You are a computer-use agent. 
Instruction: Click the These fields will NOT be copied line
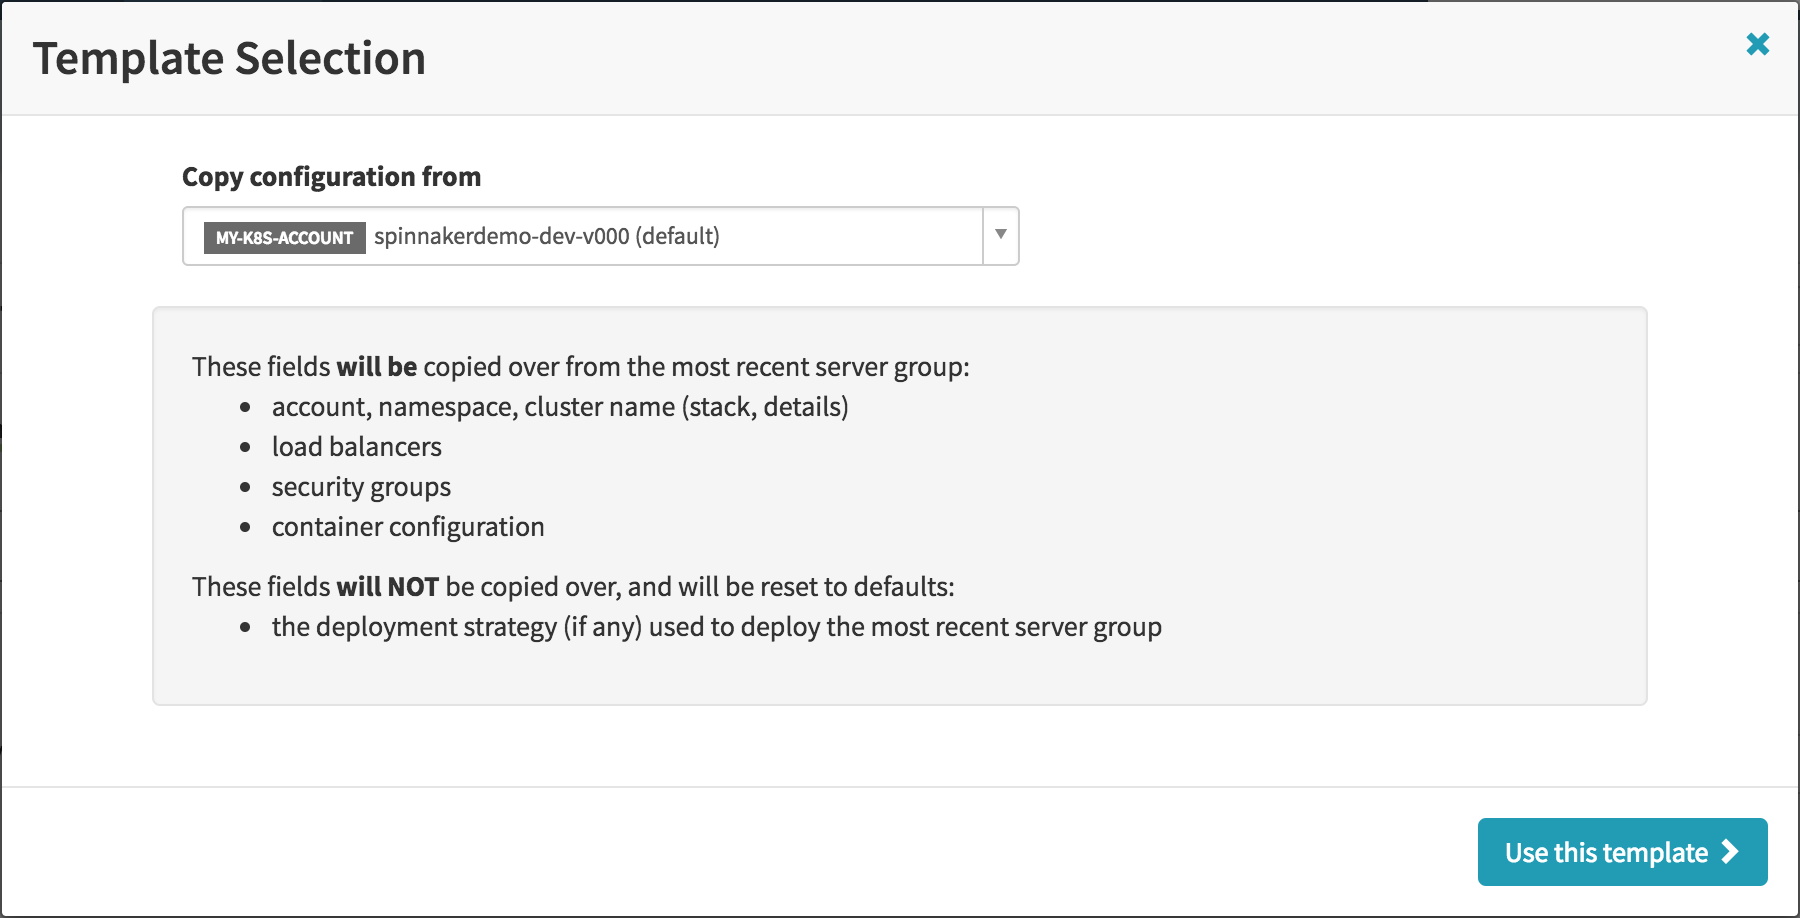point(573,587)
